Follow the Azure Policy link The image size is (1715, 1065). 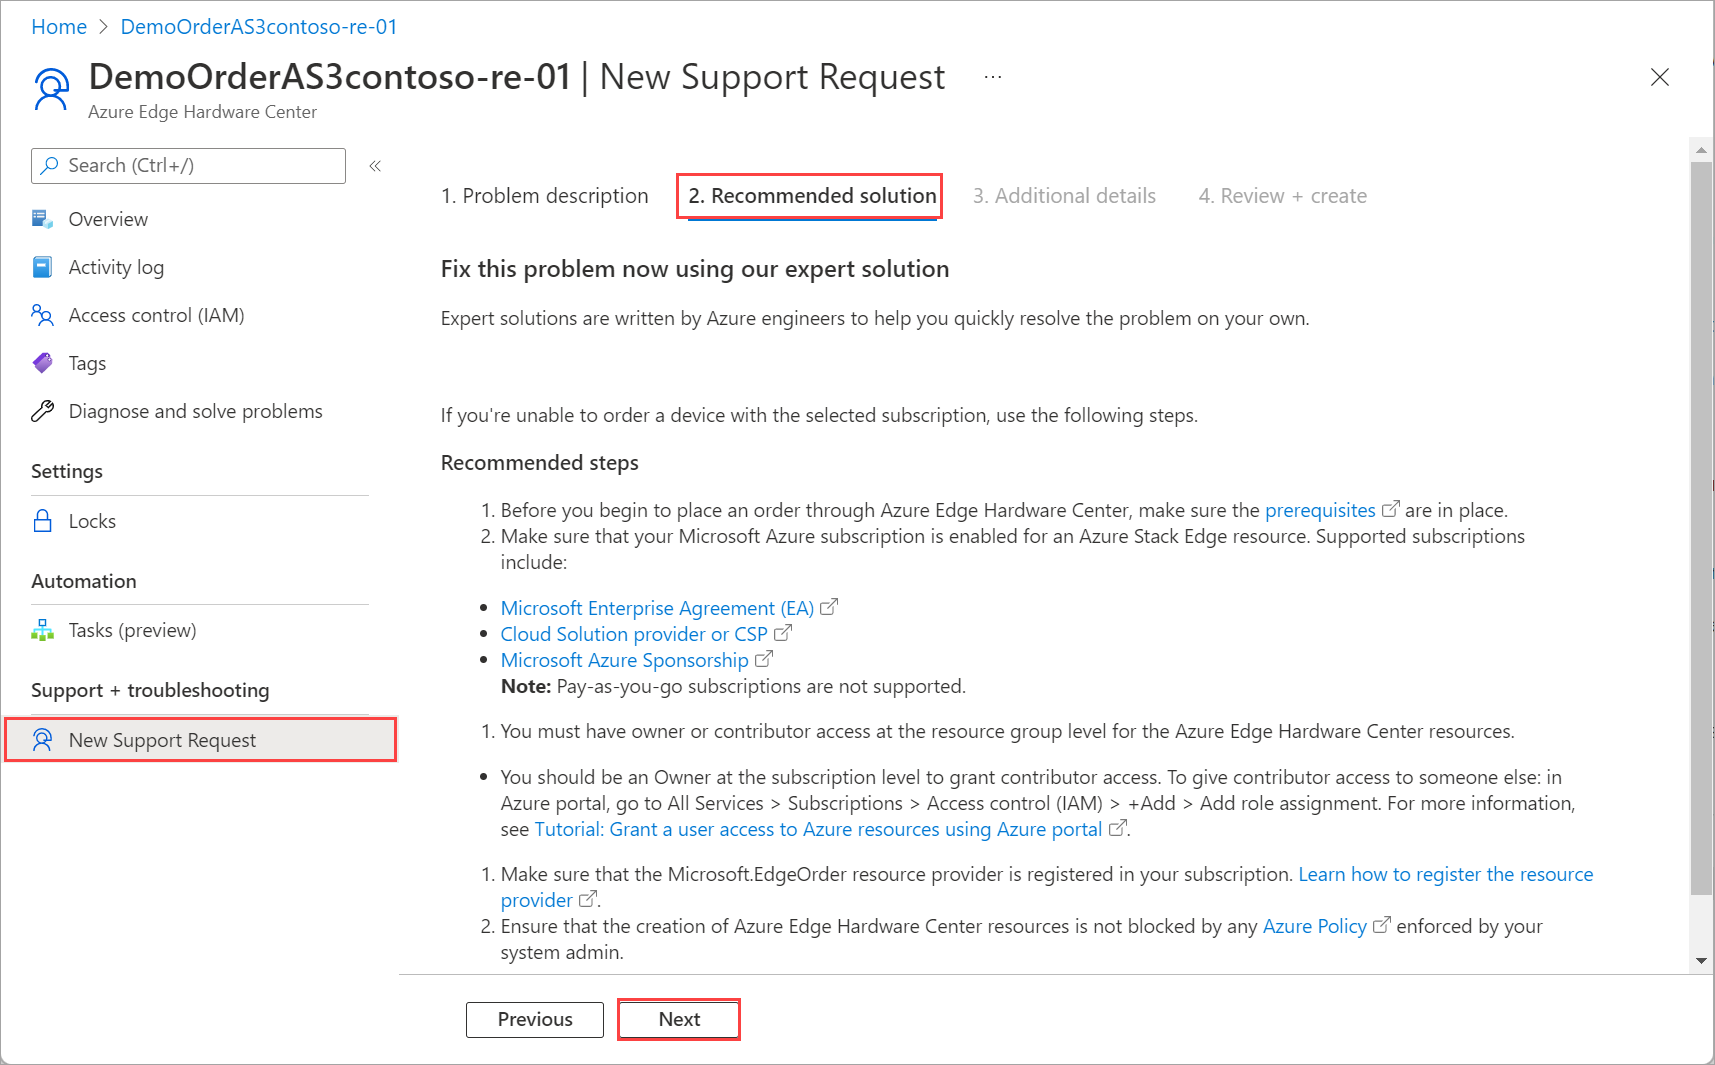click(x=1314, y=926)
